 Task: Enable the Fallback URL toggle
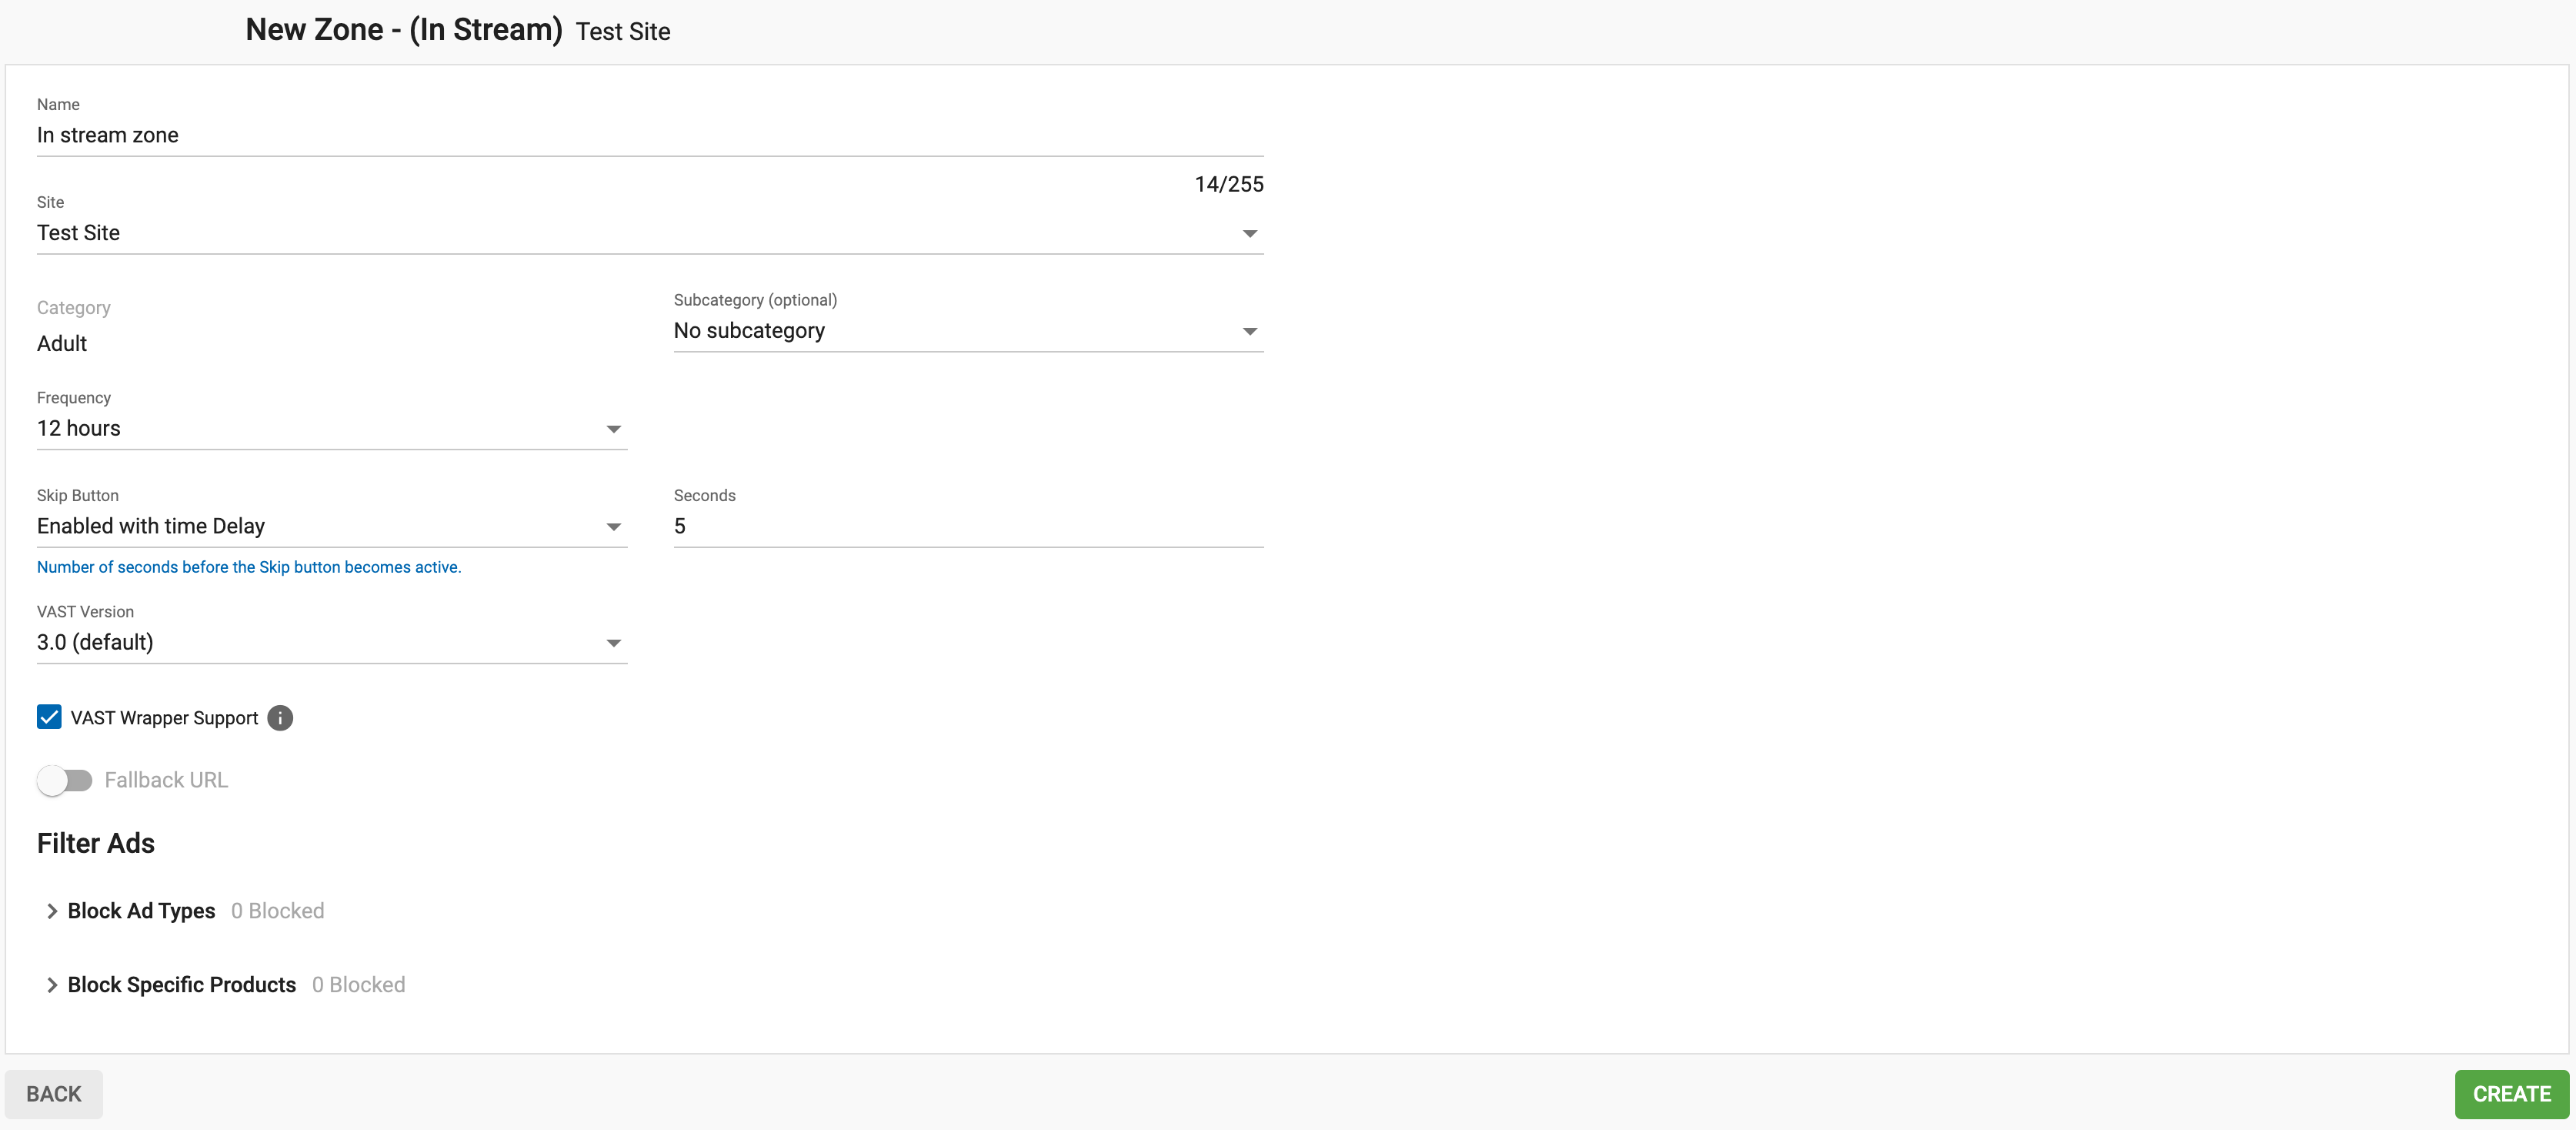click(64, 780)
